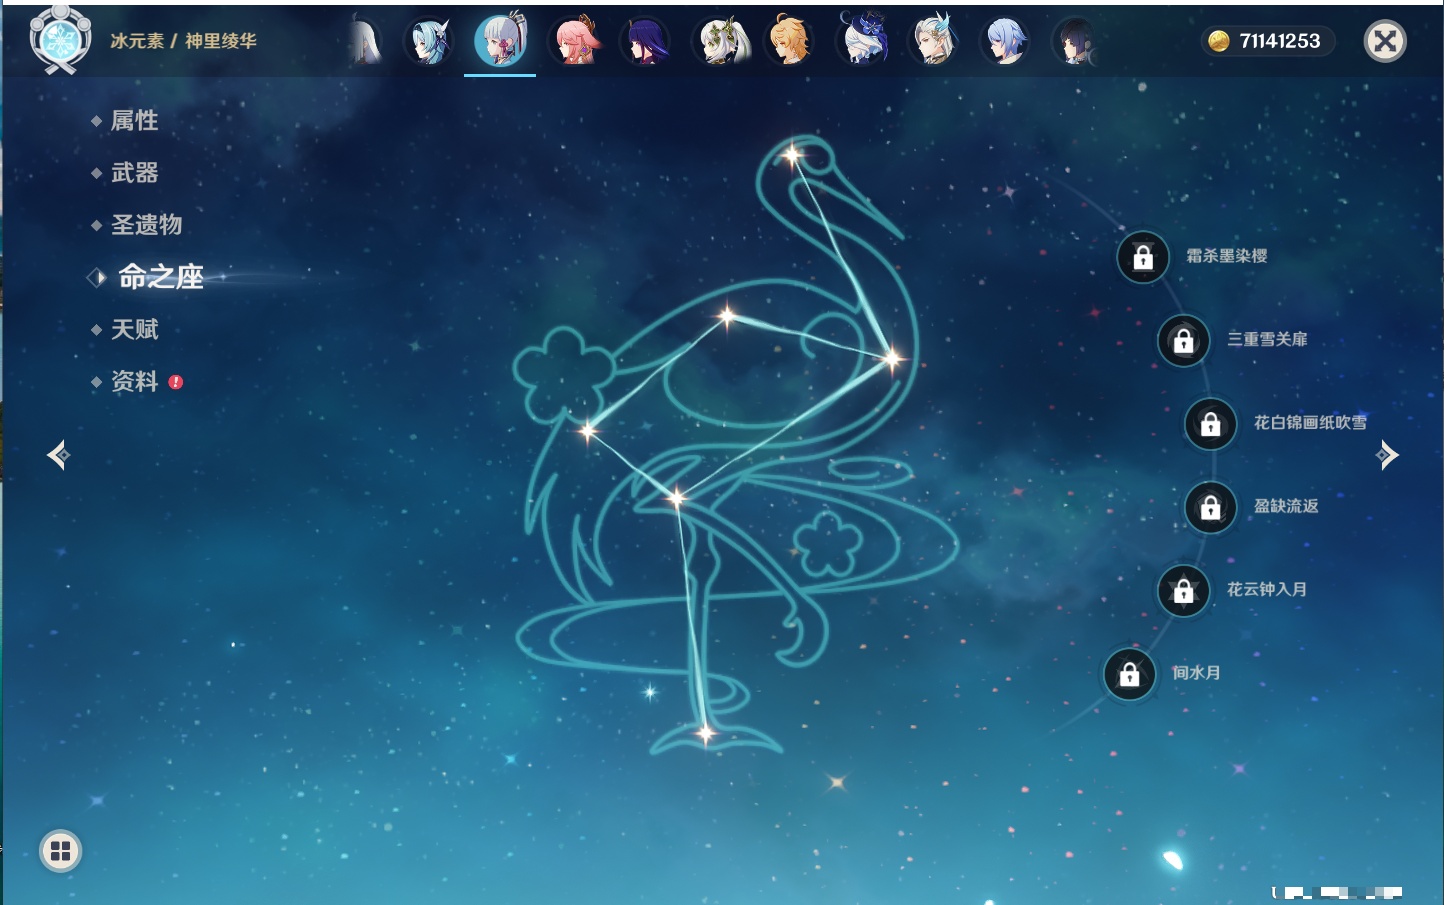Click the 花云钟入月 constellation name
Image resolution: width=1444 pixels, height=905 pixels.
click(1267, 590)
